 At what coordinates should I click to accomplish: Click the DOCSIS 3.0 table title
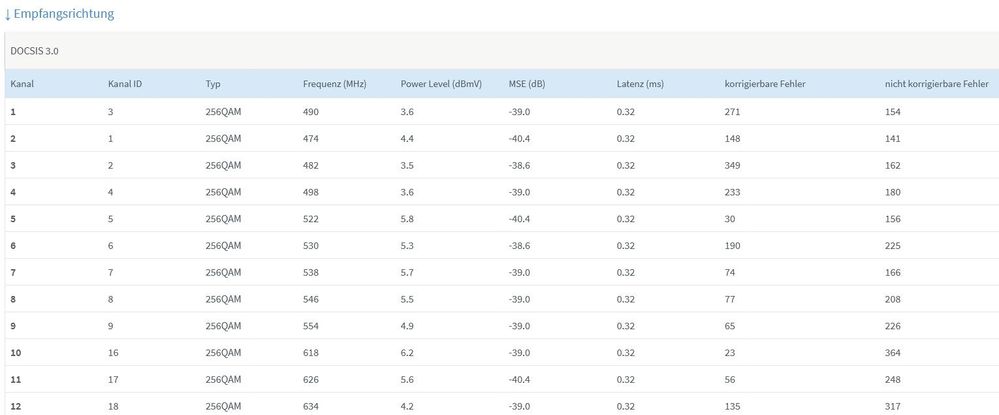pos(34,50)
